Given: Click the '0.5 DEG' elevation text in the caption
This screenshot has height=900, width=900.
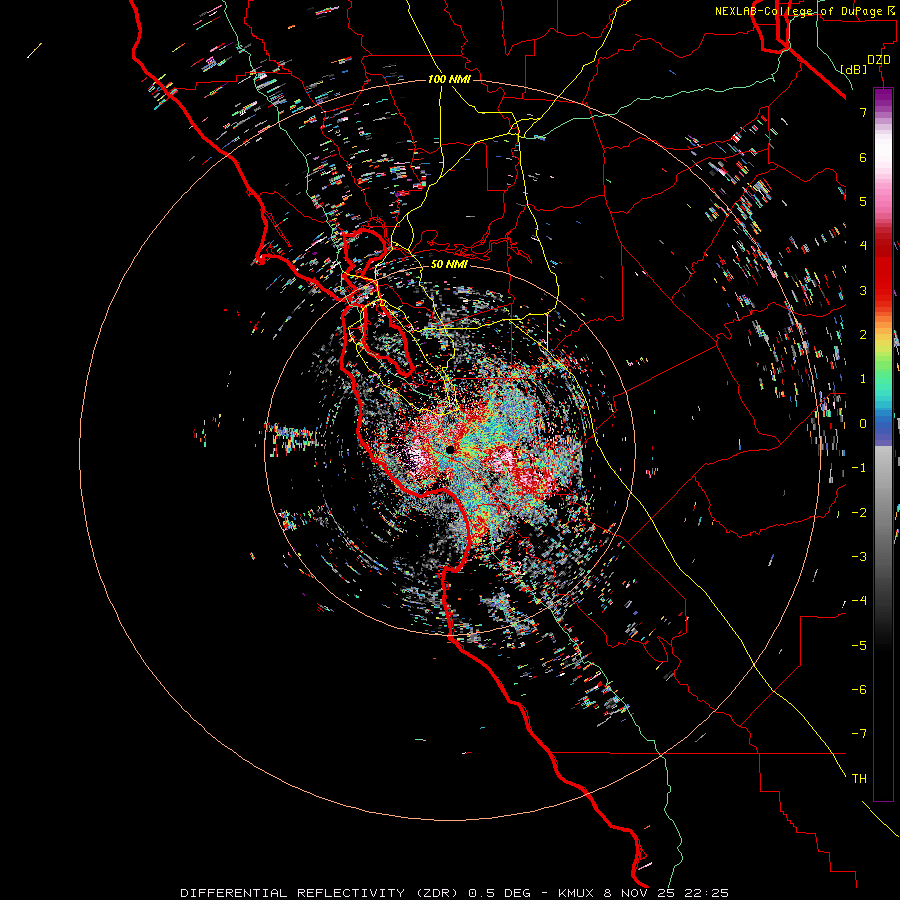Looking at the screenshot, I should click(500, 893).
